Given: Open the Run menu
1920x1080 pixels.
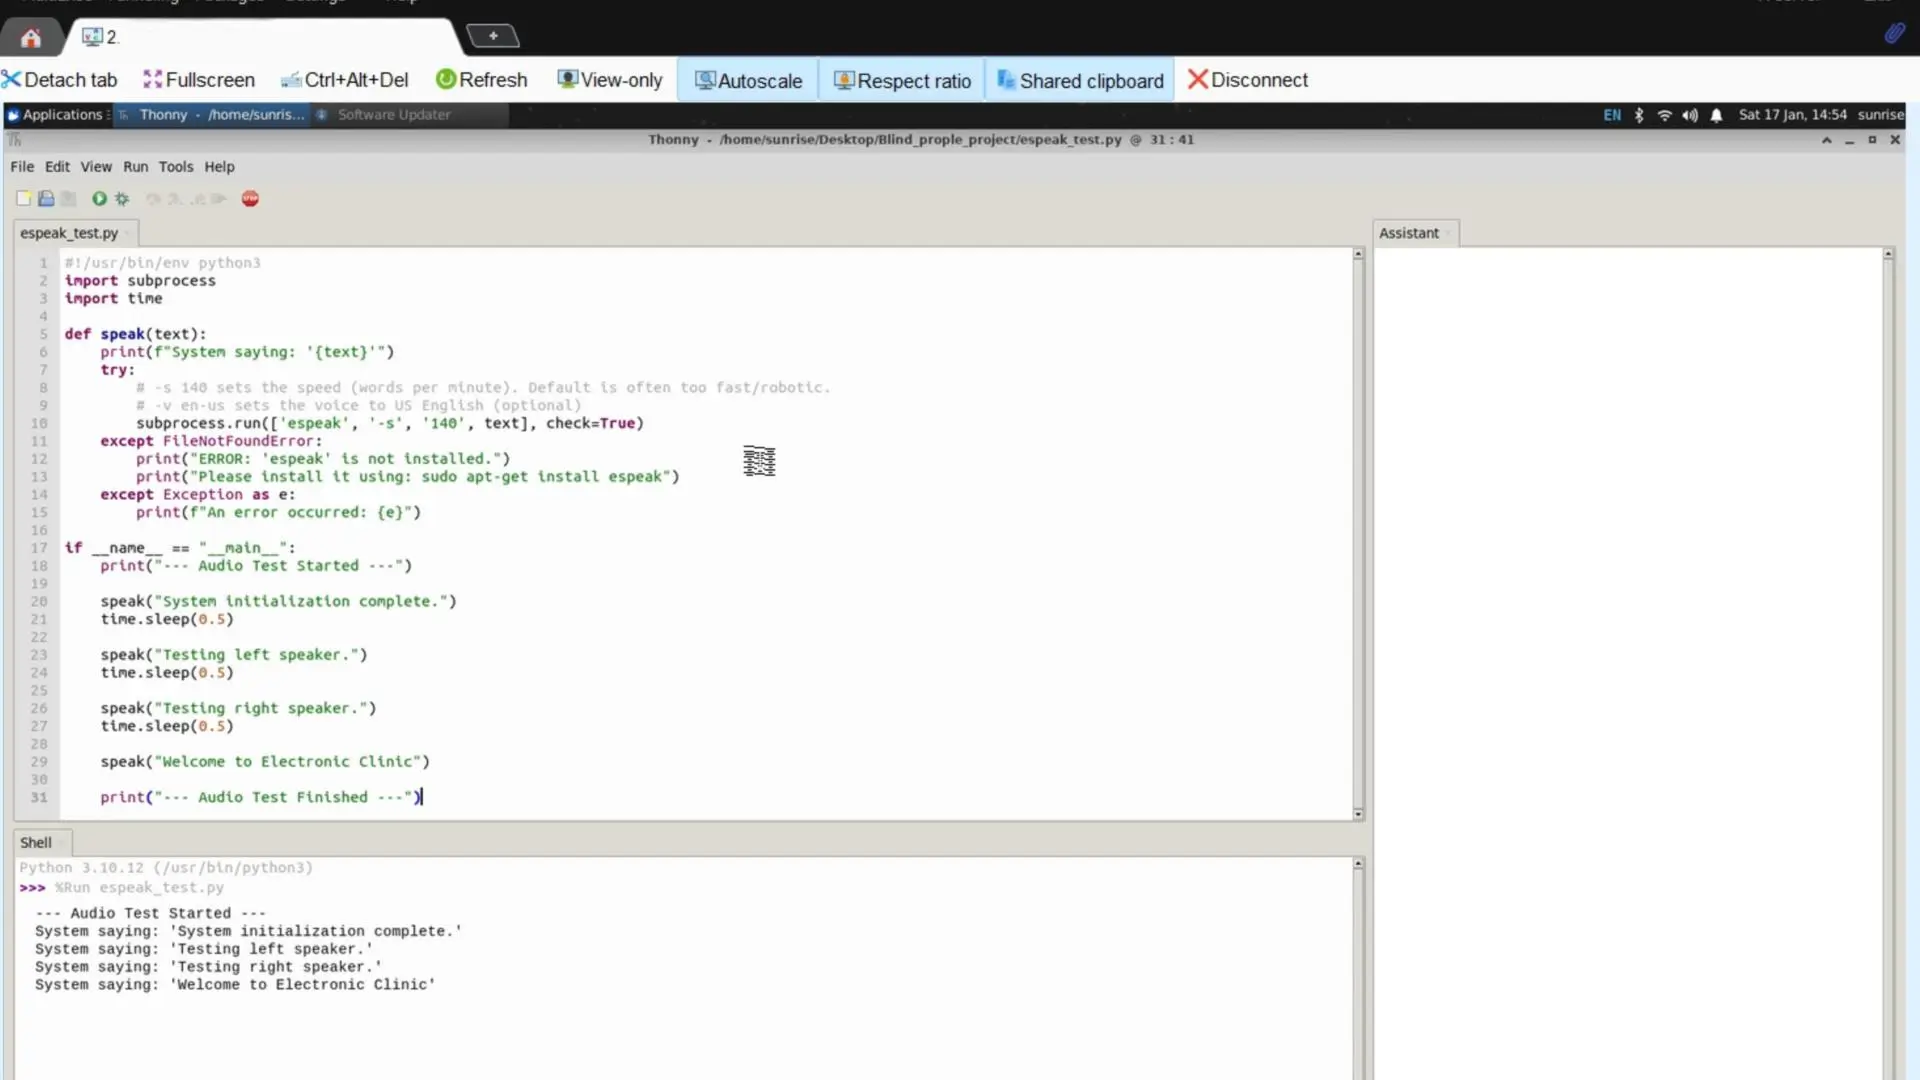Looking at the screenshot, I should pos(135,167).
